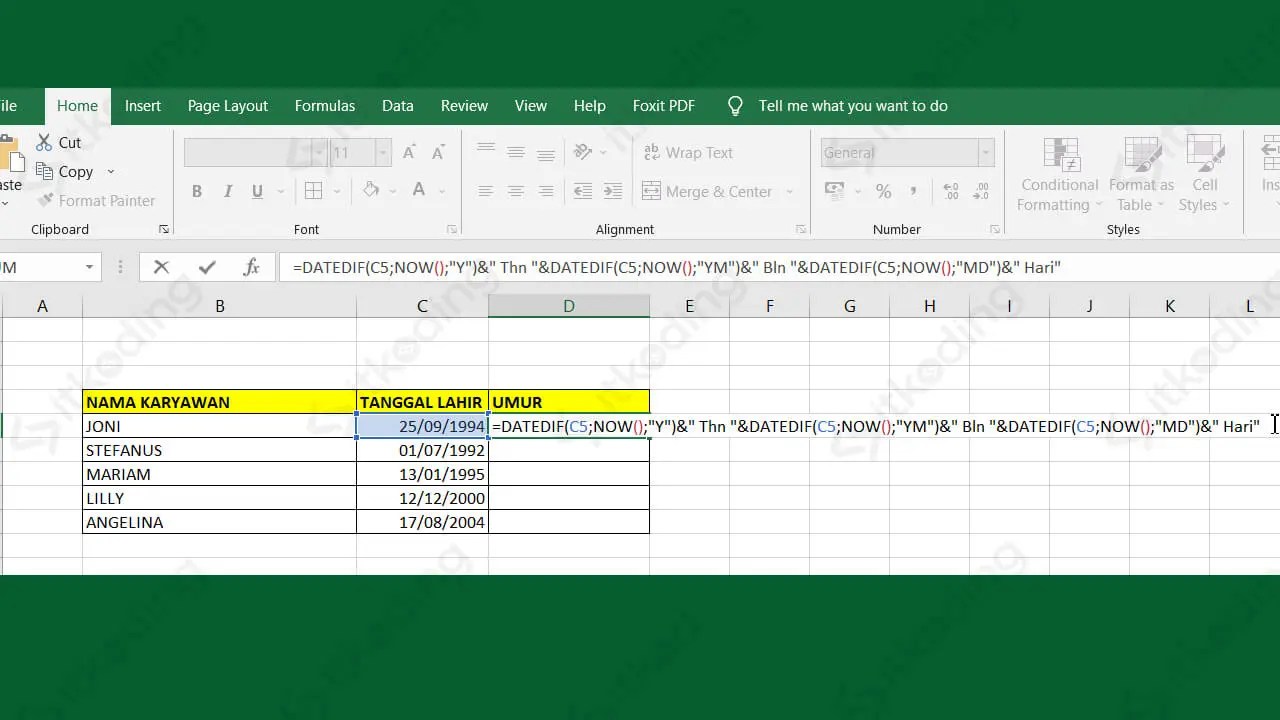The image size is (1280, 720).
Task: Select column D header
Action: (x=569, y=306)
